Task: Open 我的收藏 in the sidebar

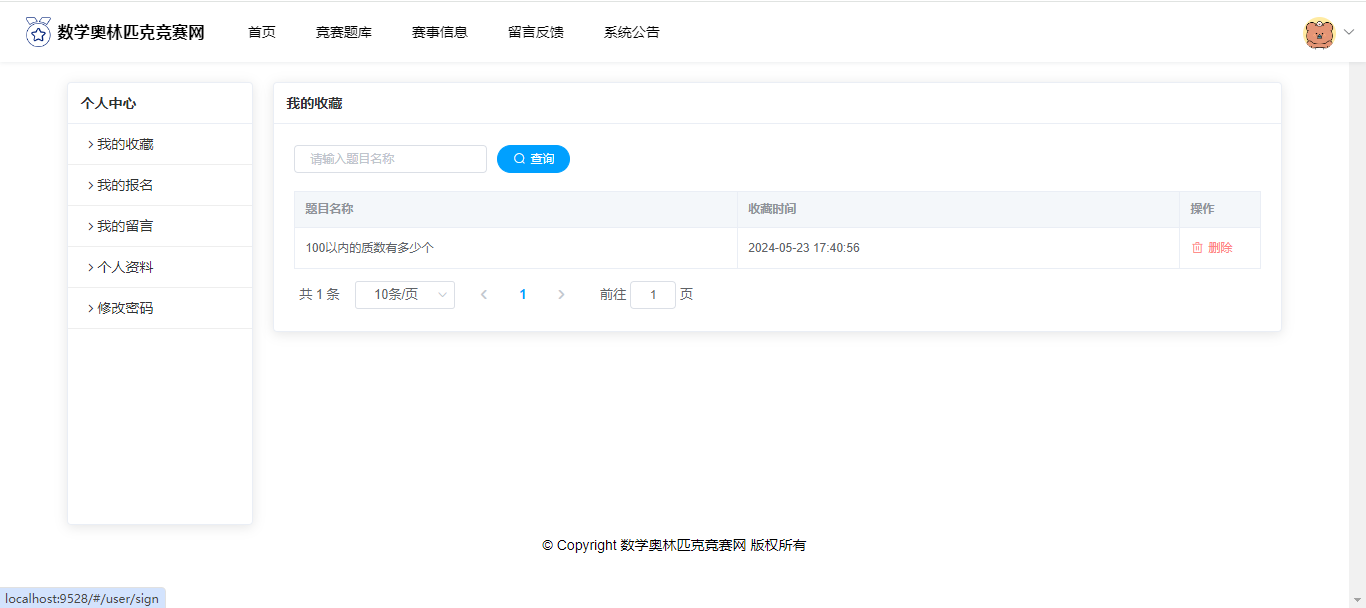Action: click(125, 144)
